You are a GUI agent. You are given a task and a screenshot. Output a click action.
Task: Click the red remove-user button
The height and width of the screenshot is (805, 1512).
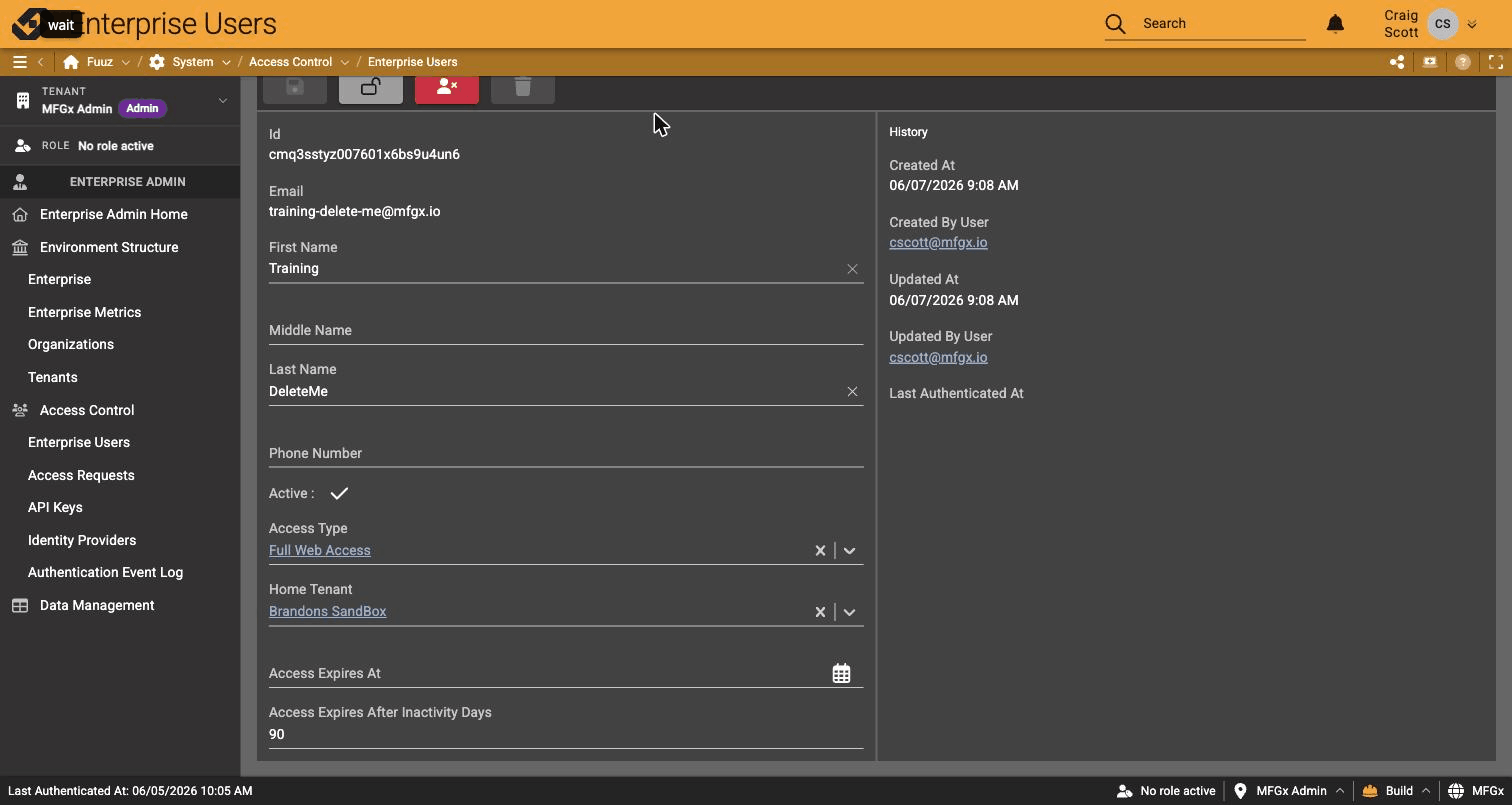pos(447,87)
